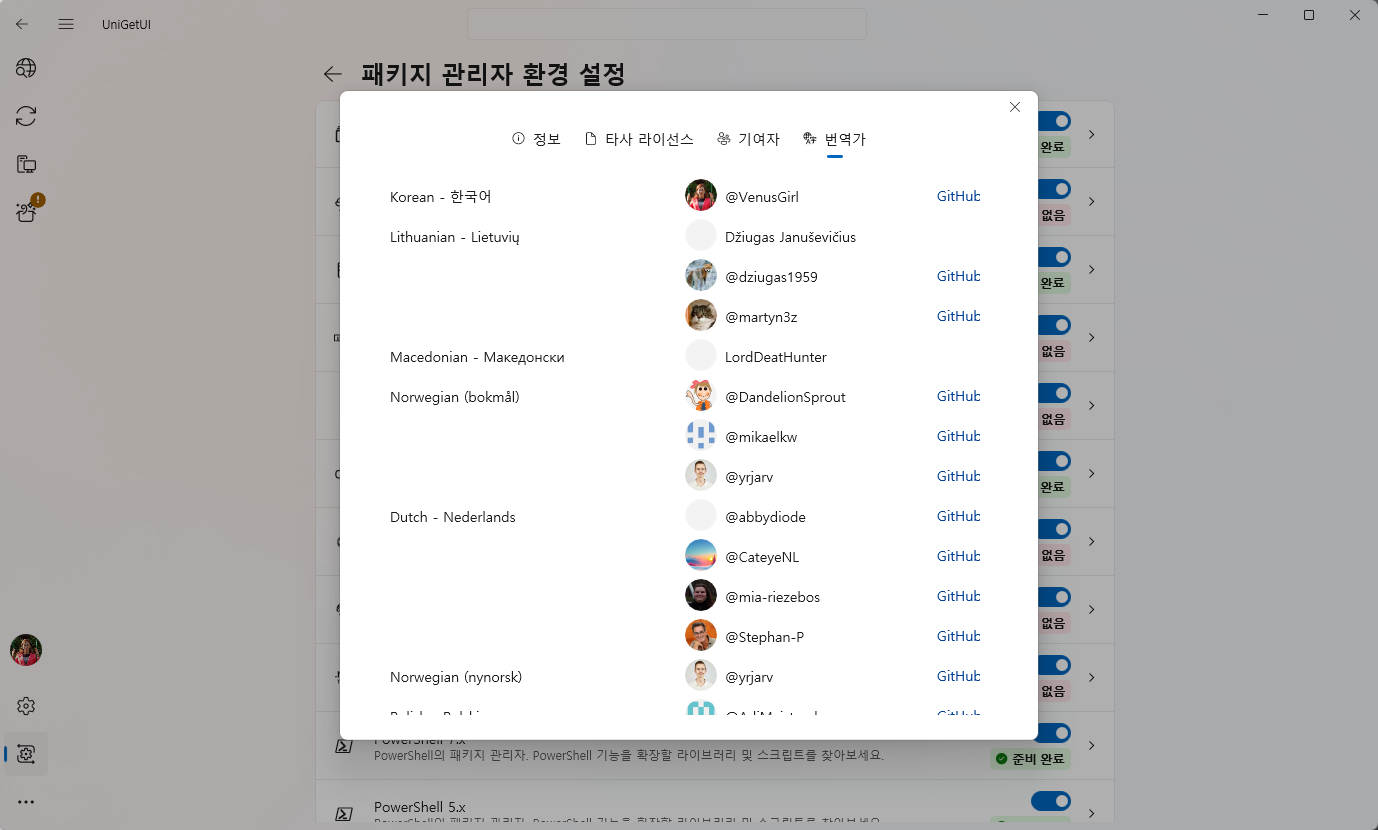Click the name LordDeatHunter
The image size is (1378, 830).
(x=776, y=357)
